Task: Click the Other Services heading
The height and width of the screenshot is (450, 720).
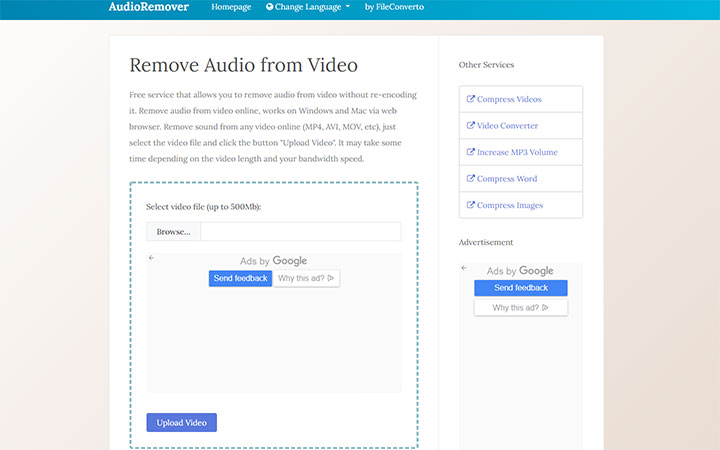Action: pos(486,65)
